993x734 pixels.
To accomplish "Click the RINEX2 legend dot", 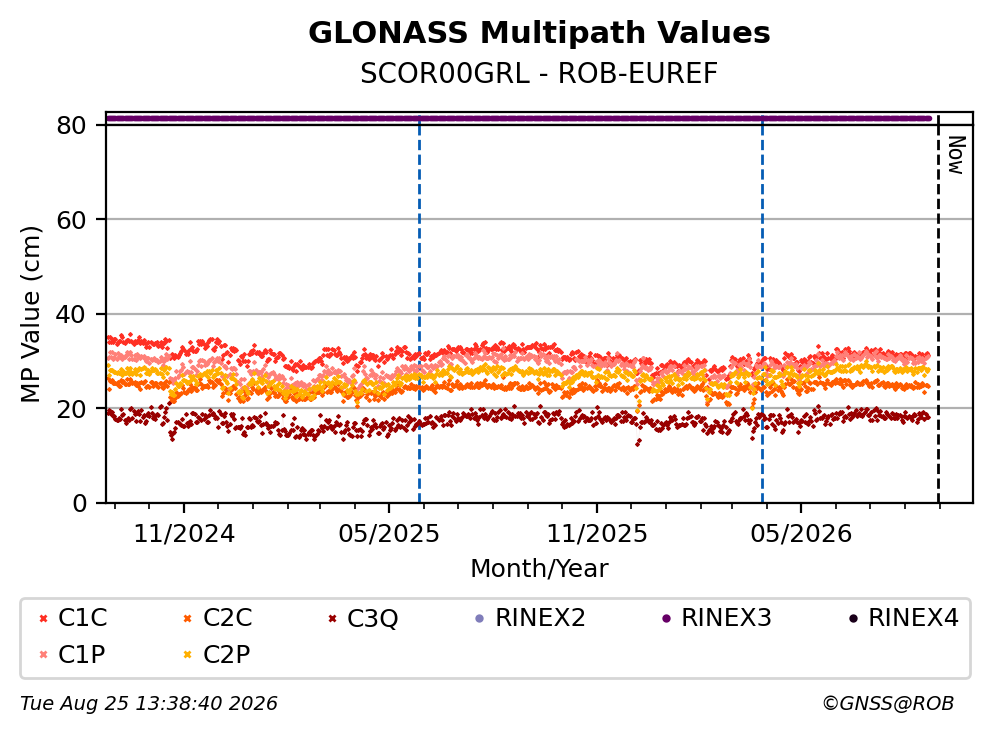I will [x=479, y=619].
